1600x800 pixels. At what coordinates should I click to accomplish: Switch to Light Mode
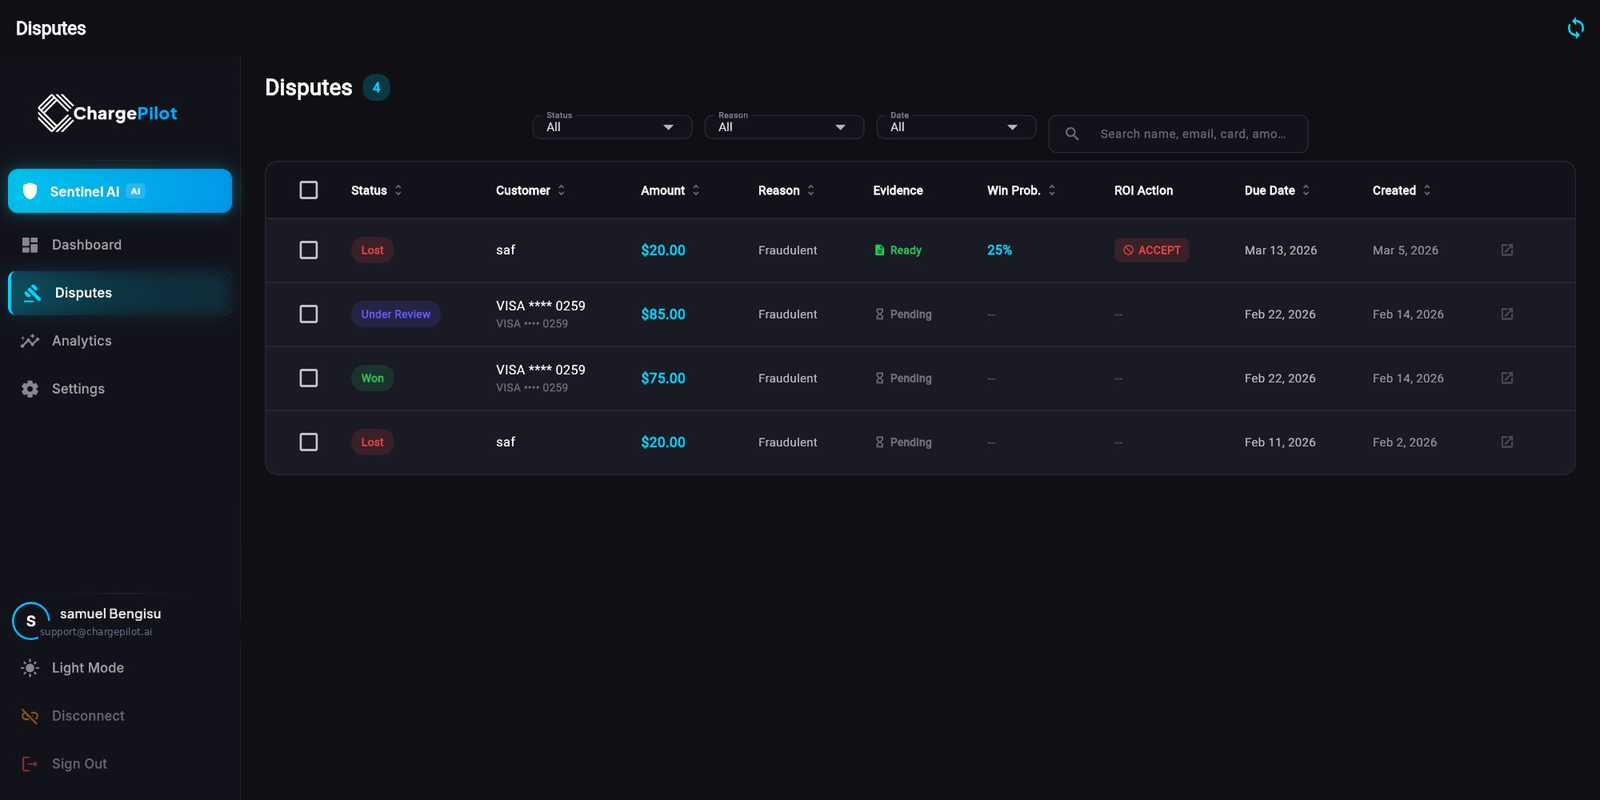[x=87, y=668]
